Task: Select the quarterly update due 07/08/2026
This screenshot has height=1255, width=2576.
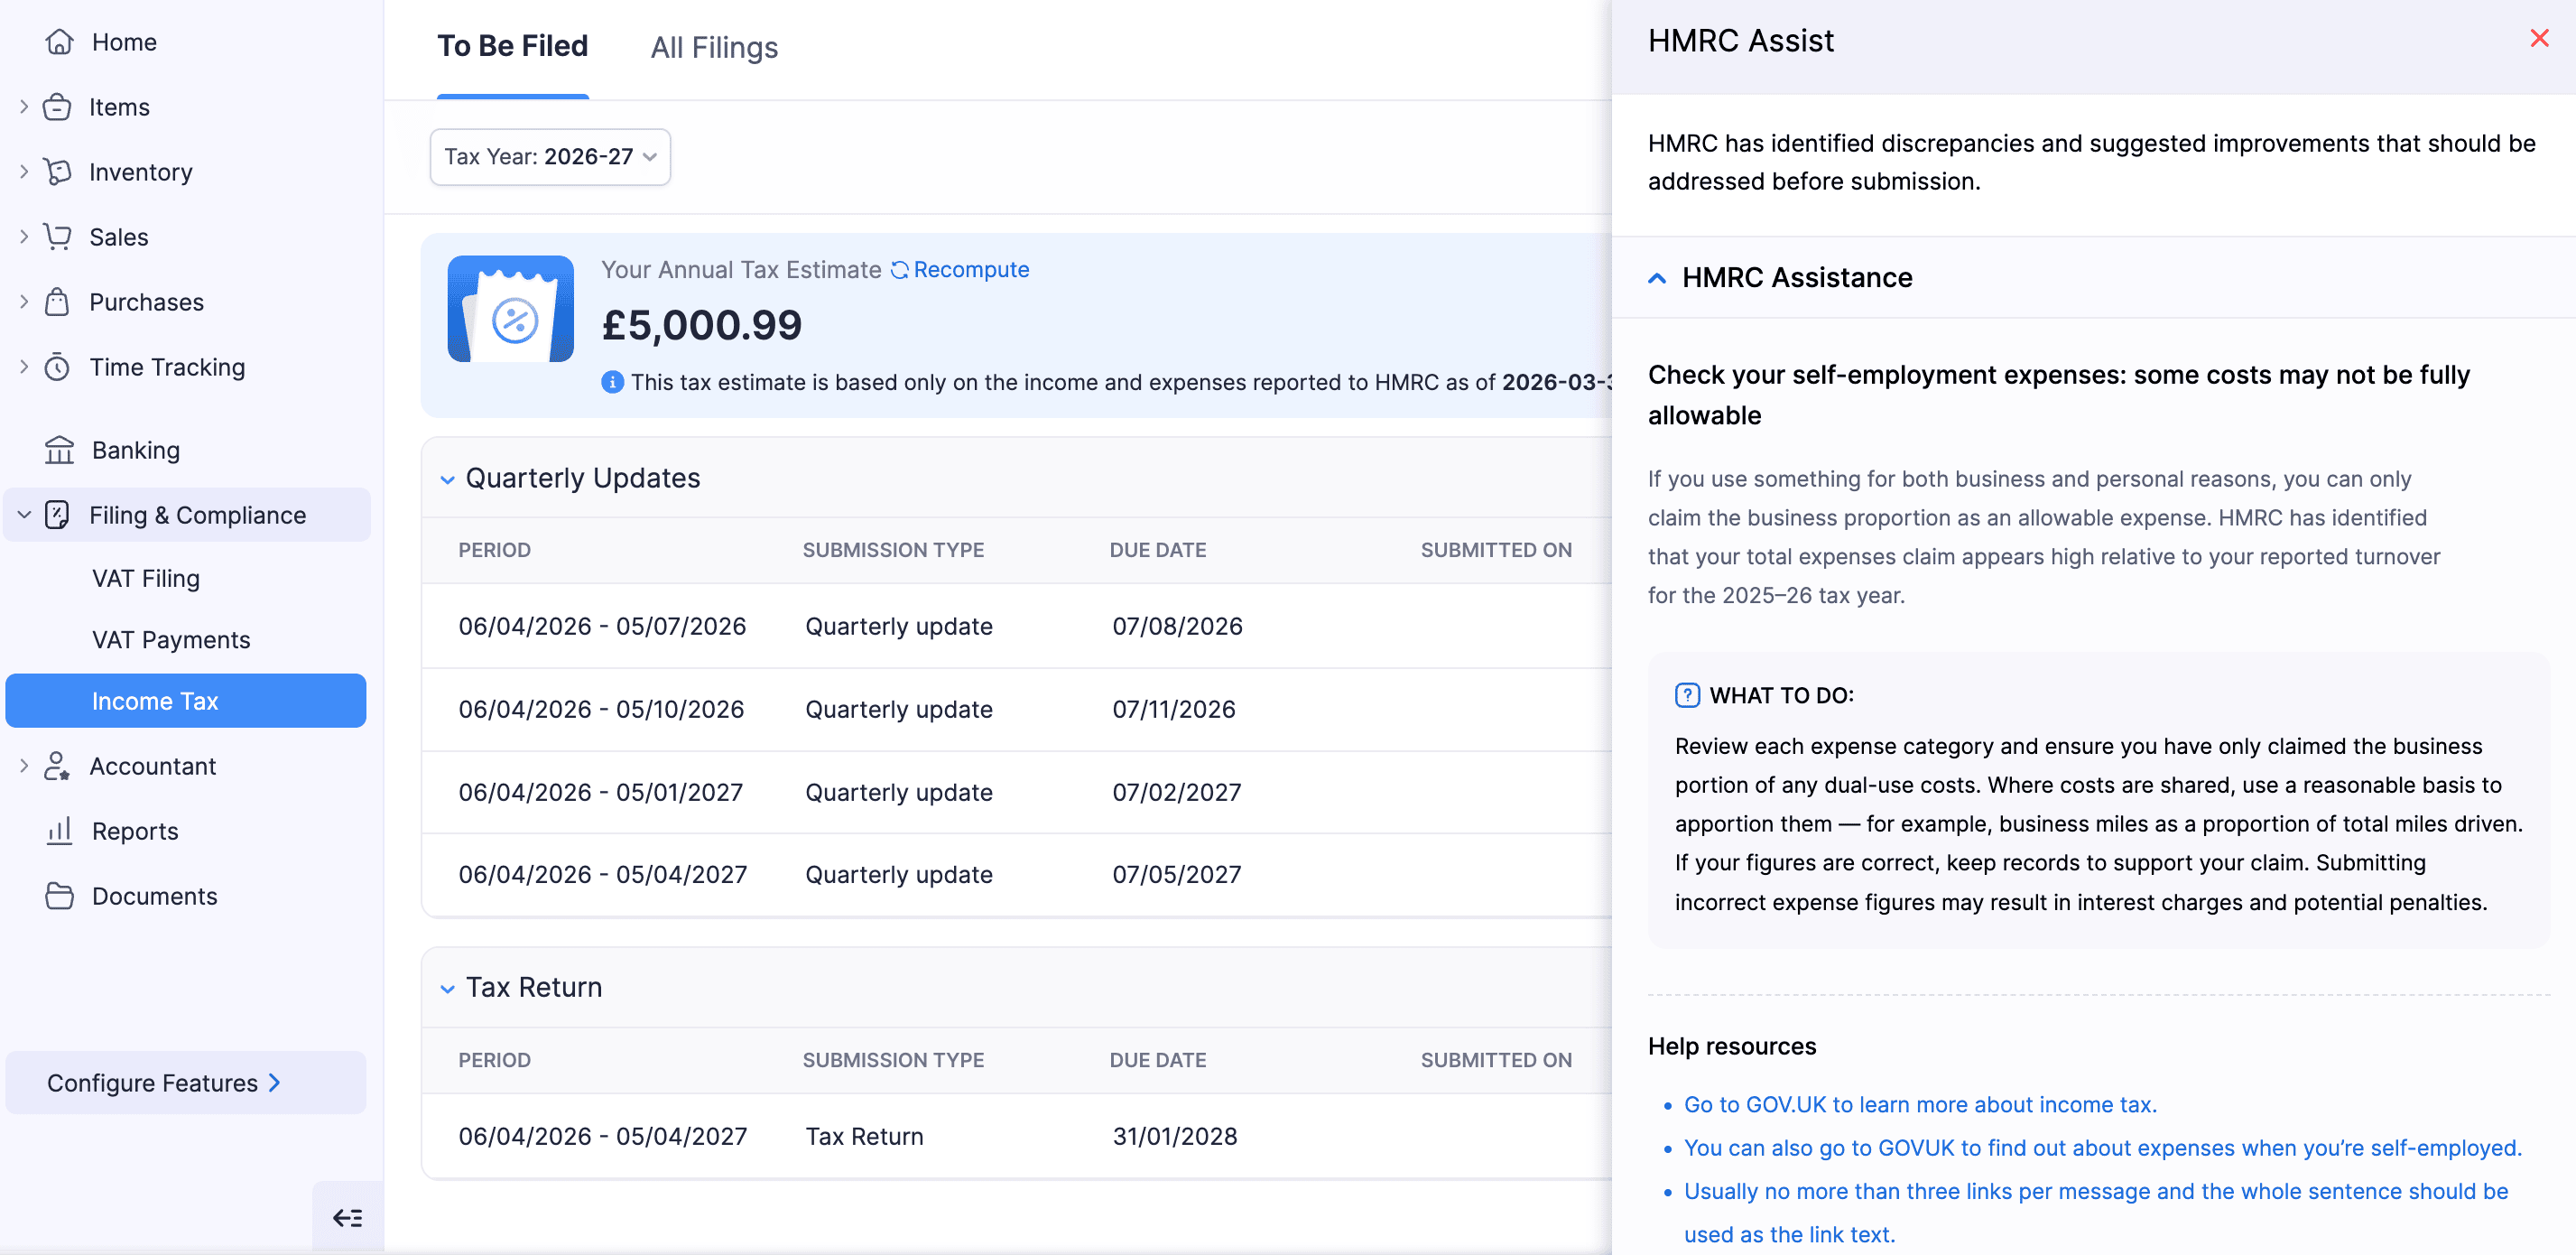Action: click(x=1017, y=626)
